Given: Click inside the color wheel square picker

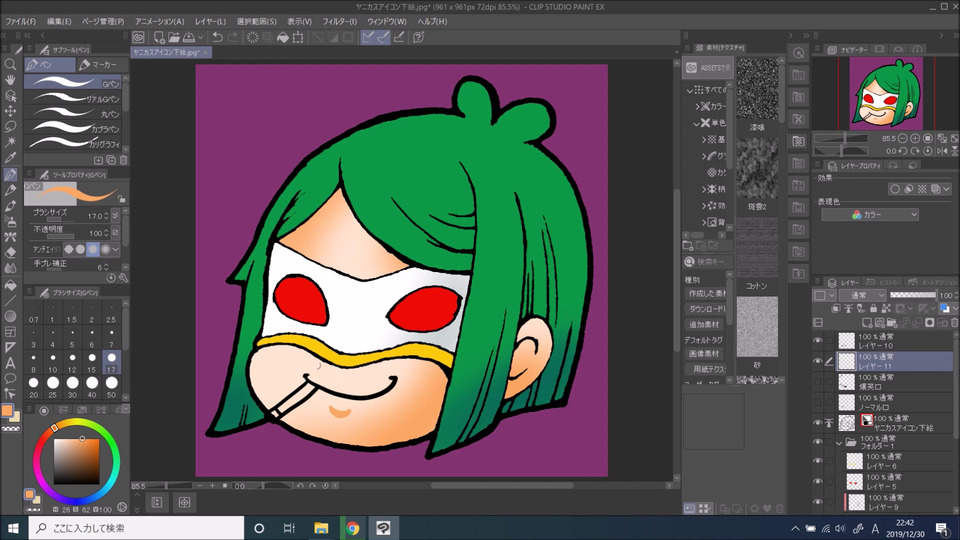Looking at the screenshot, I should coord(76,462).
